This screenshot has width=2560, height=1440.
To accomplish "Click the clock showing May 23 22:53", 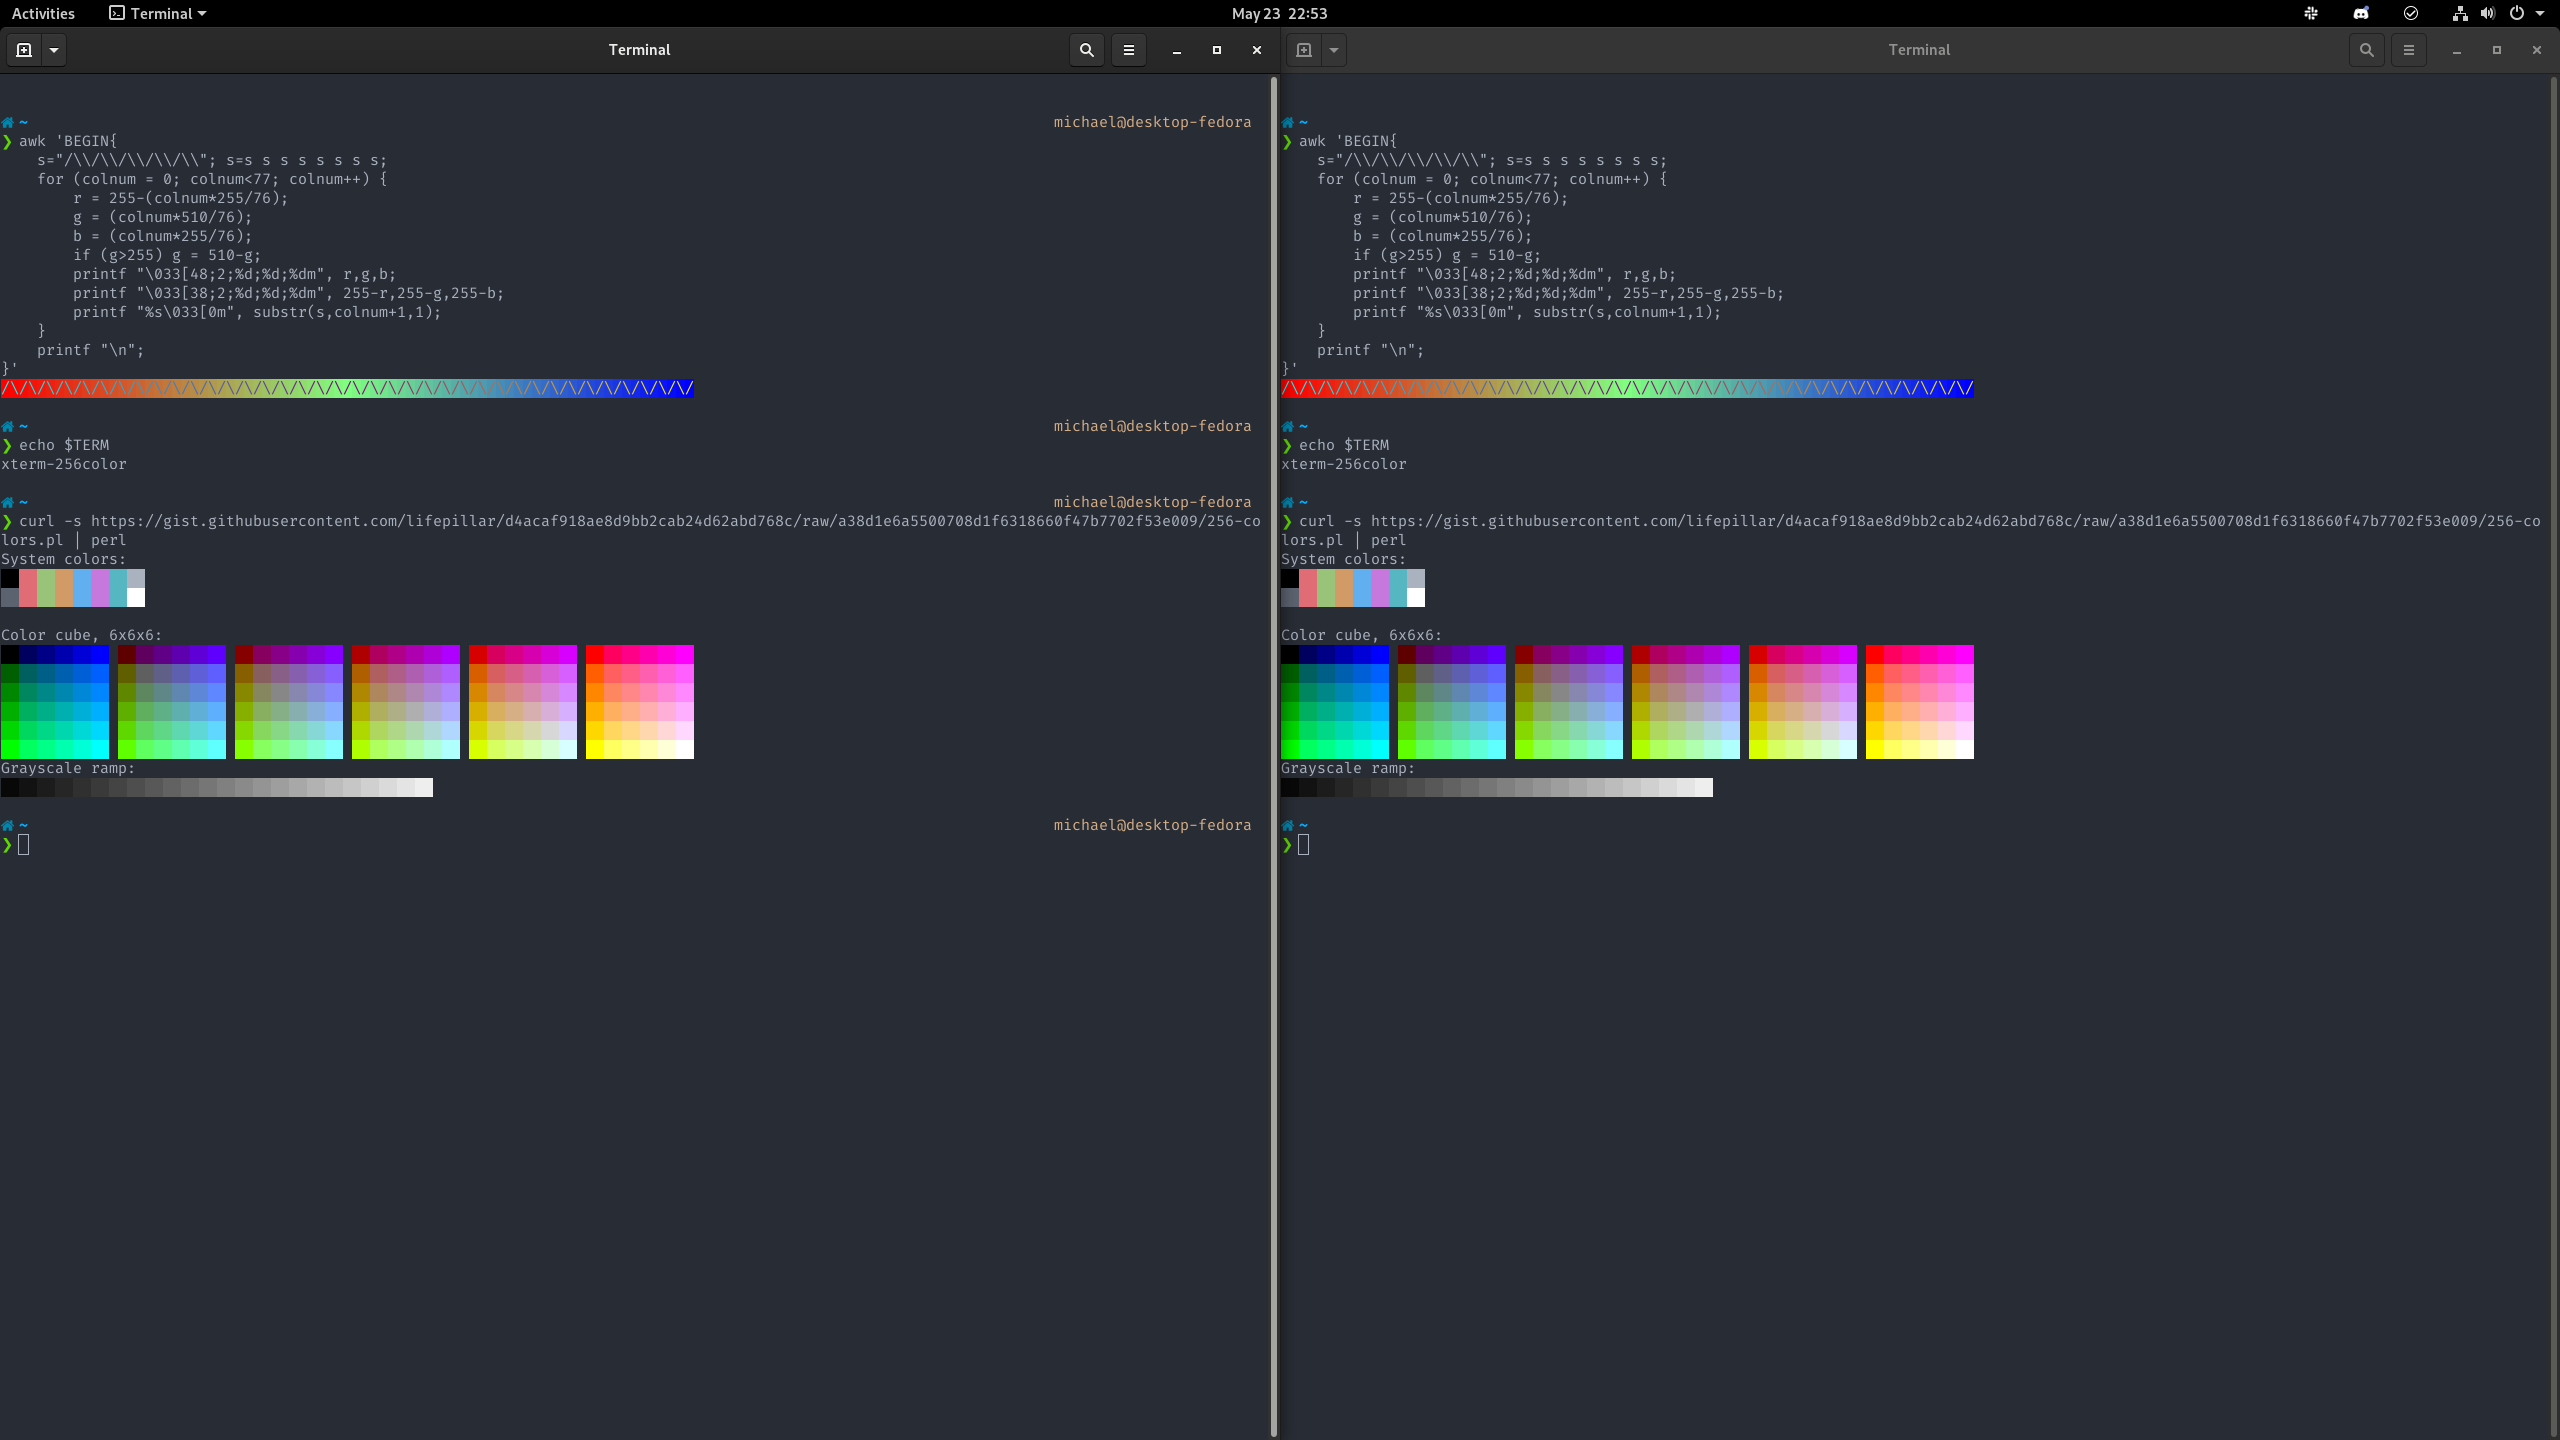I will click(1277, 13).
